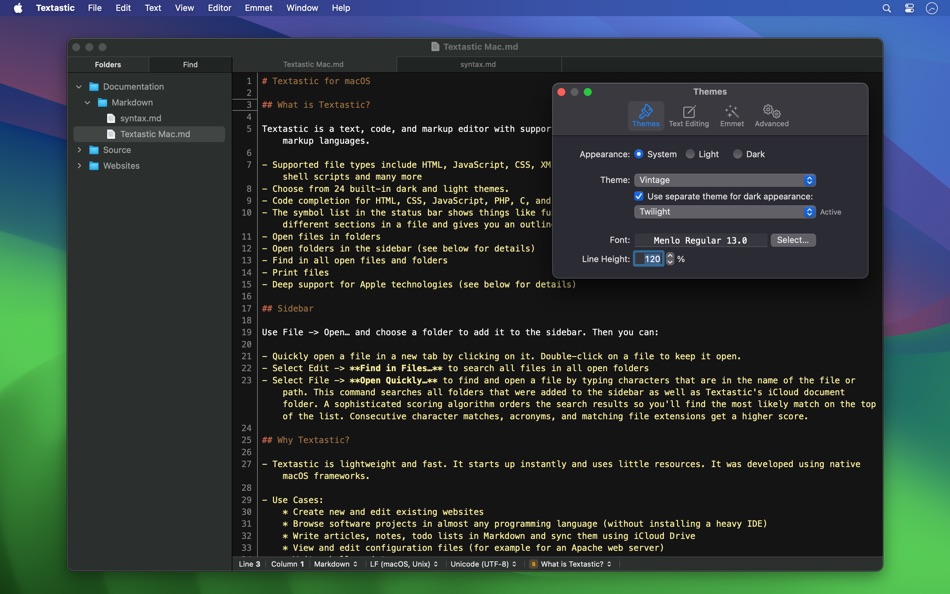Open the Twilight dark theme dropdown
950x594 pixels.
[x=725, y=212]
